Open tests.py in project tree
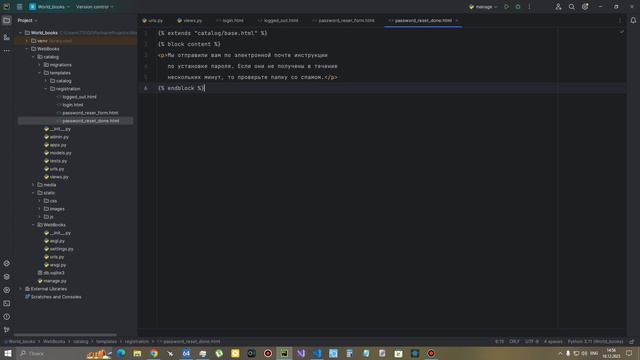The width and height of the screenshot is (640, 360). click(58, 161)
